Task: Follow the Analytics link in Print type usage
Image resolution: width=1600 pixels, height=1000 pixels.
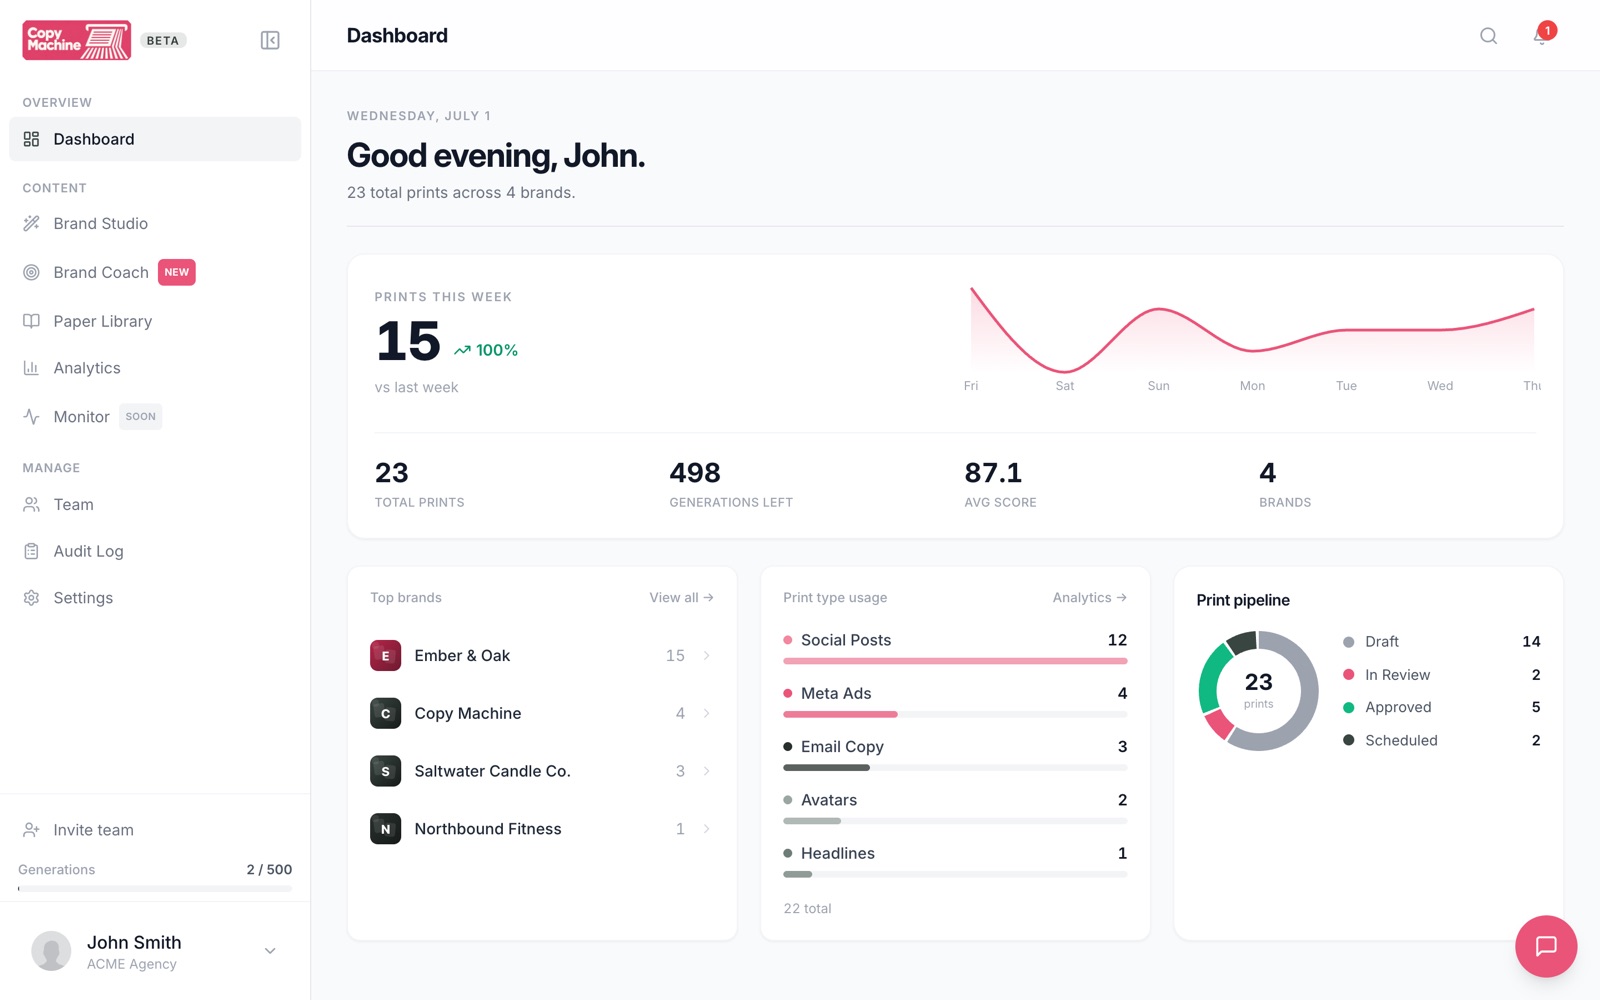Action: pos(1090,597)
